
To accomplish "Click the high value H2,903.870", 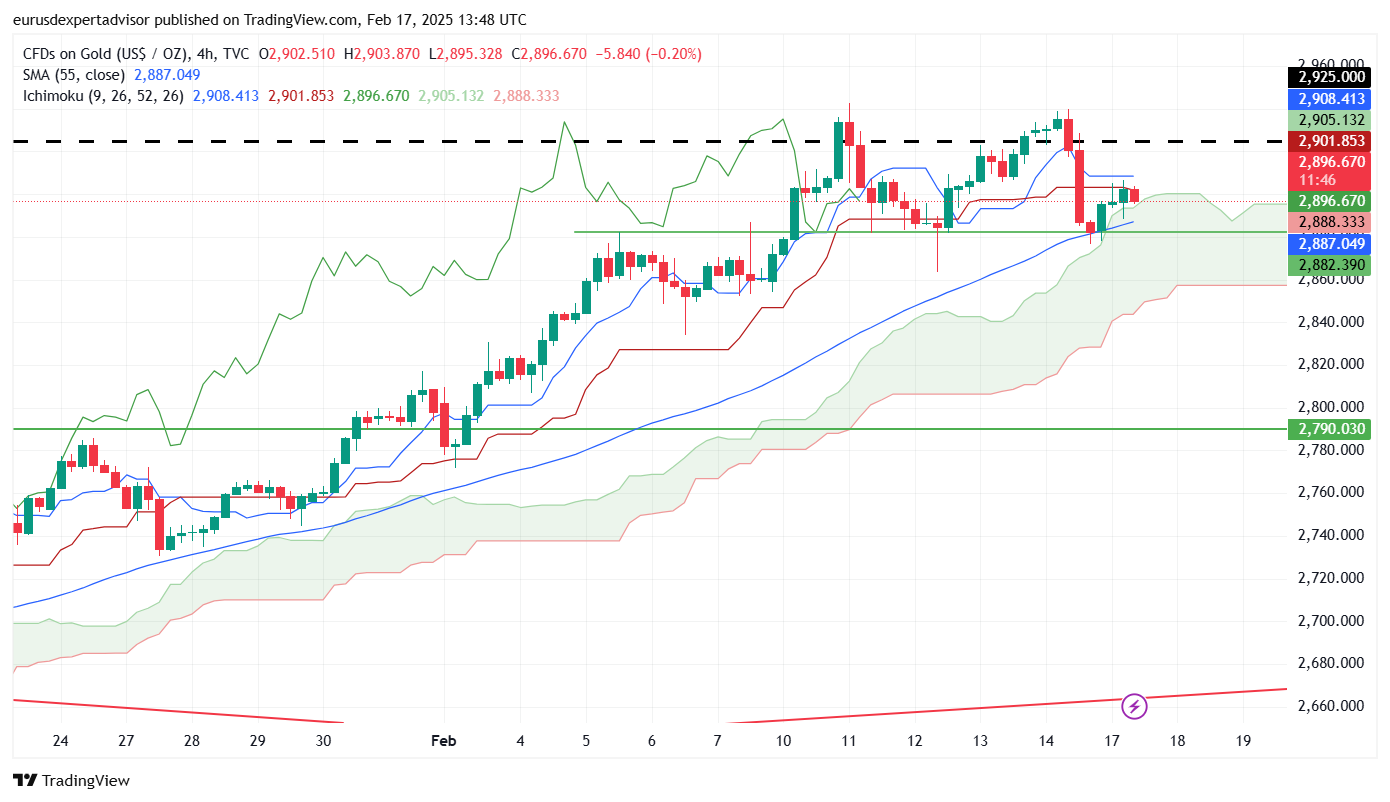I will [x=384, y=54].
